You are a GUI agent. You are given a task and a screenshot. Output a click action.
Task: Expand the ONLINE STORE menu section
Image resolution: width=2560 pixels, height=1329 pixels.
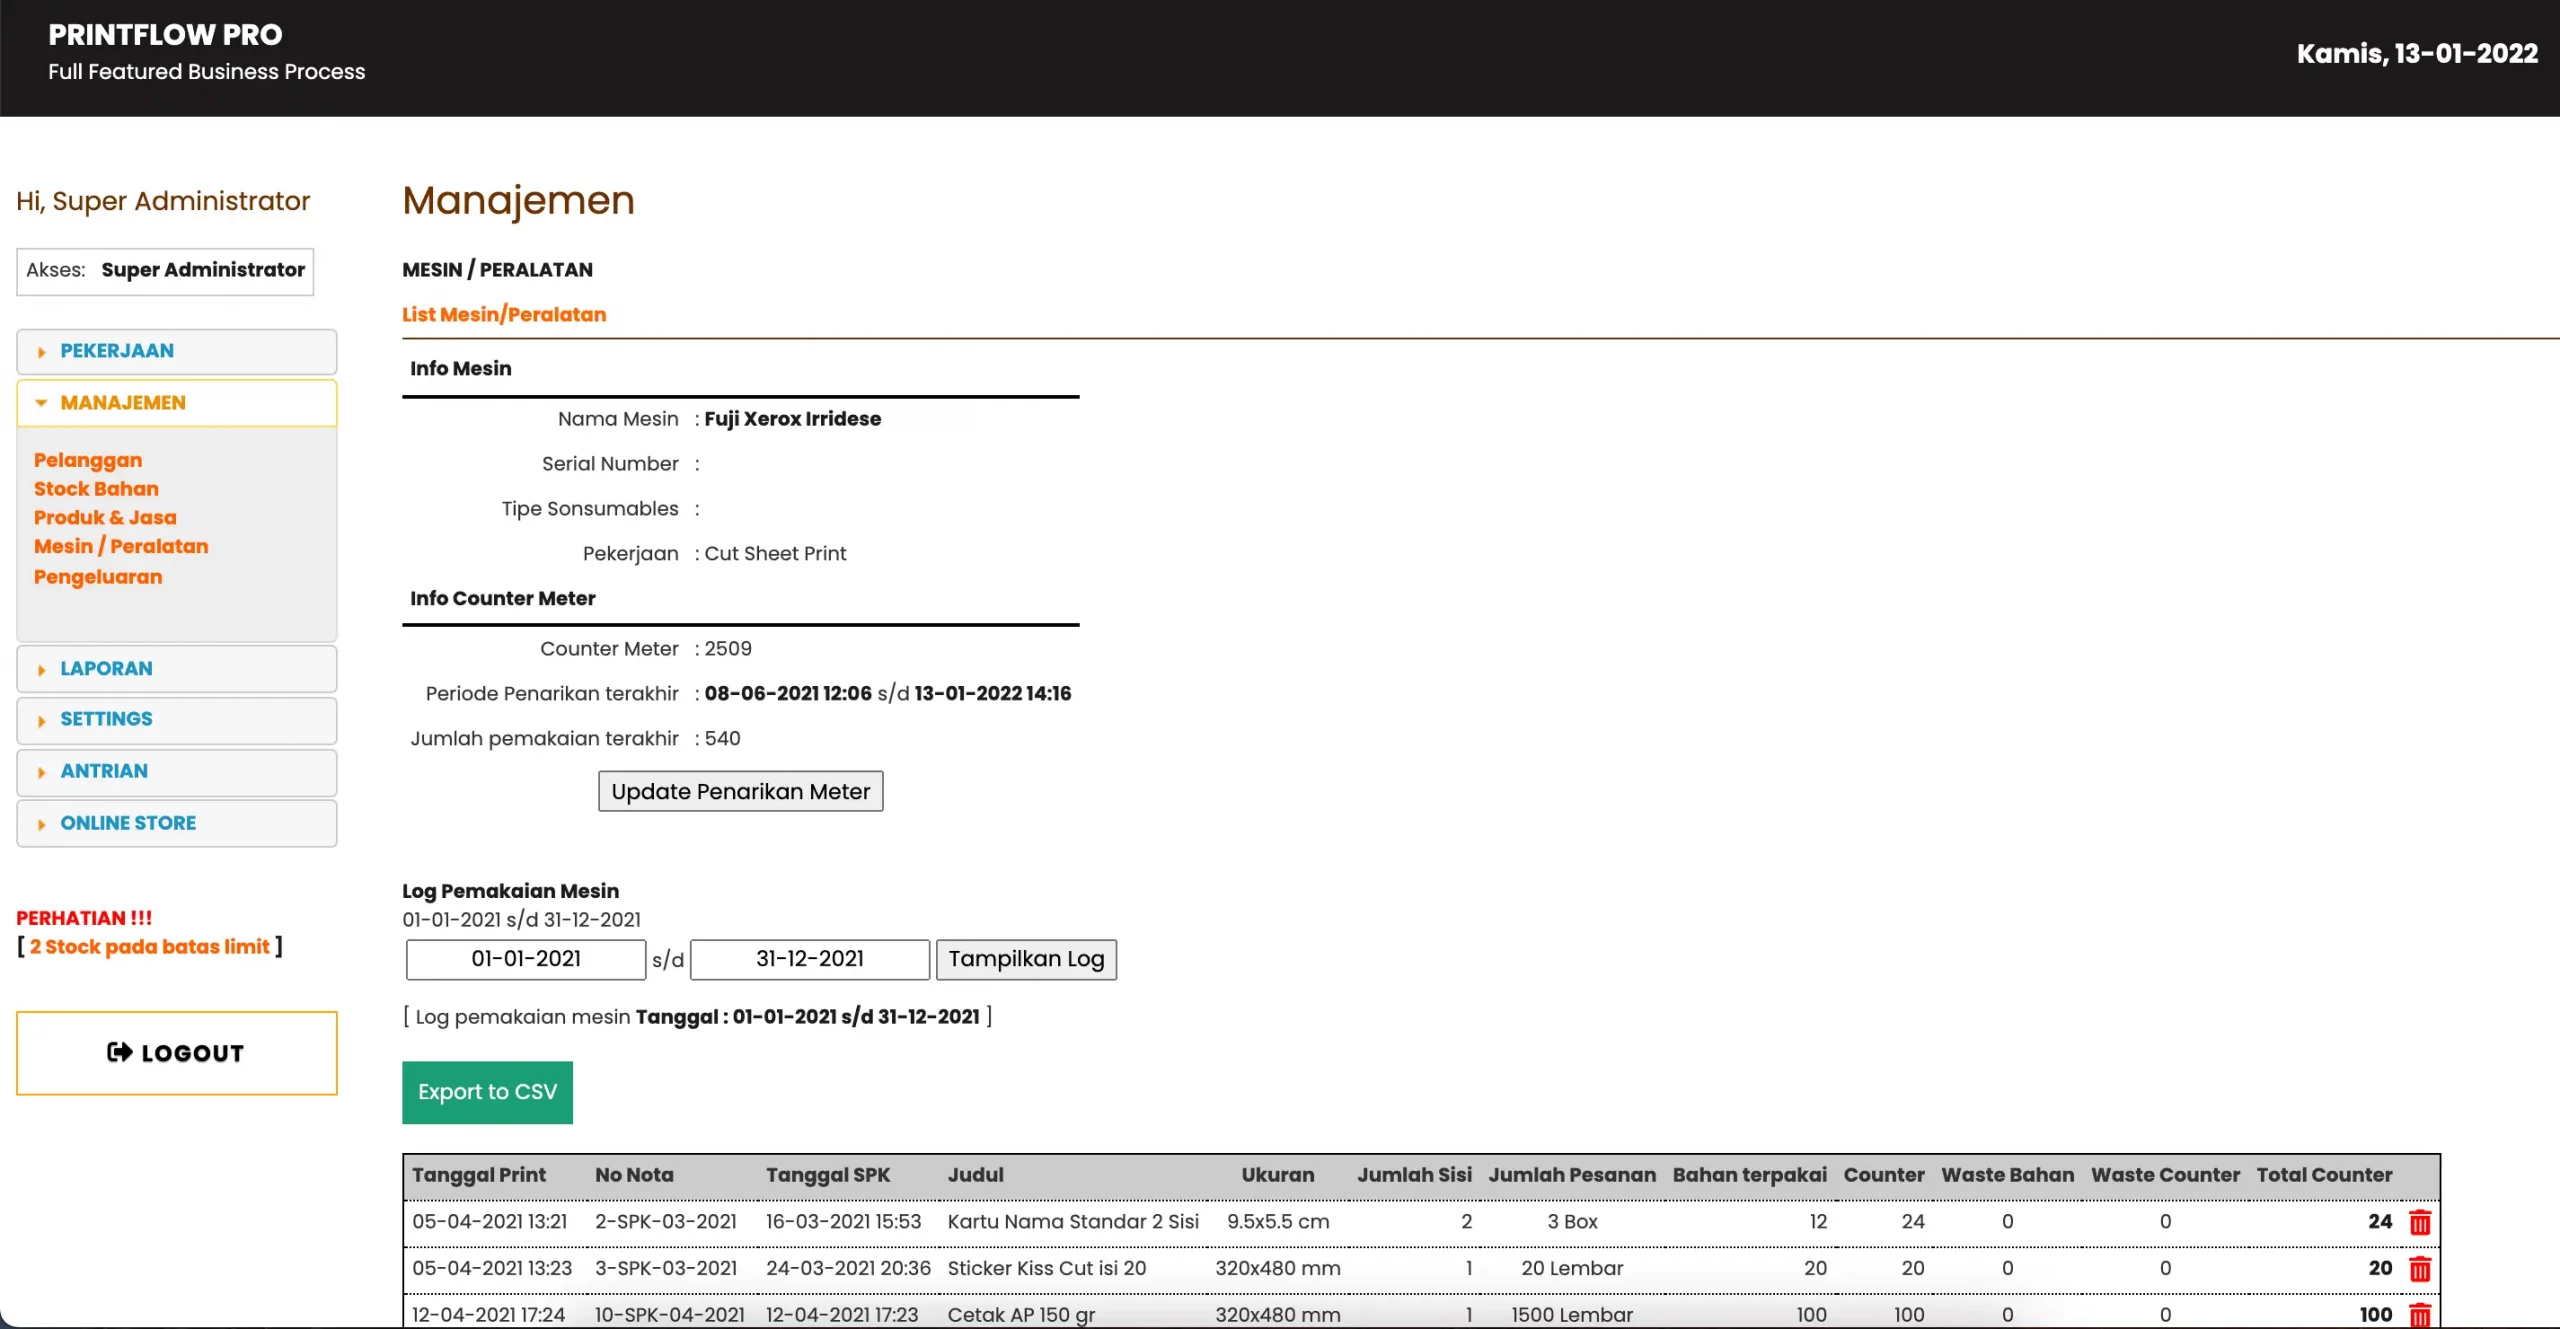click(176, 824)
